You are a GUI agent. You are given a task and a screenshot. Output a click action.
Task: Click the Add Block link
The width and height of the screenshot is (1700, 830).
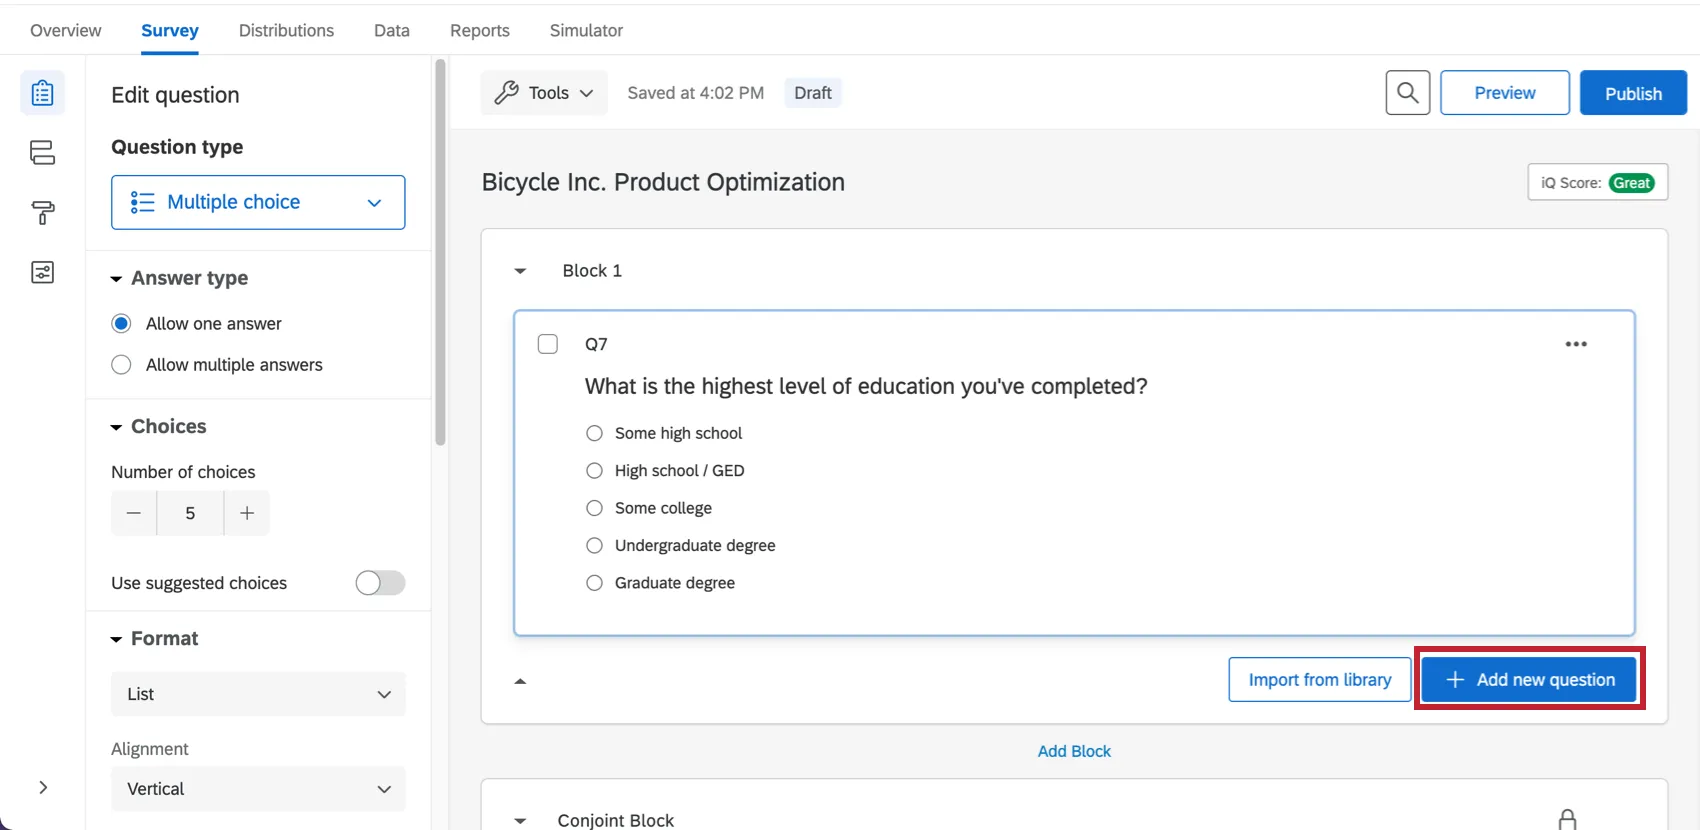pos(1074,751)
